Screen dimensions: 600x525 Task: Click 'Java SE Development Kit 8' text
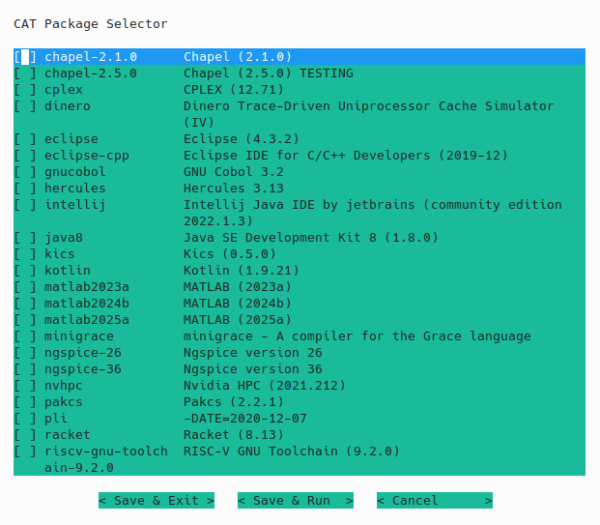click(280, 238)
